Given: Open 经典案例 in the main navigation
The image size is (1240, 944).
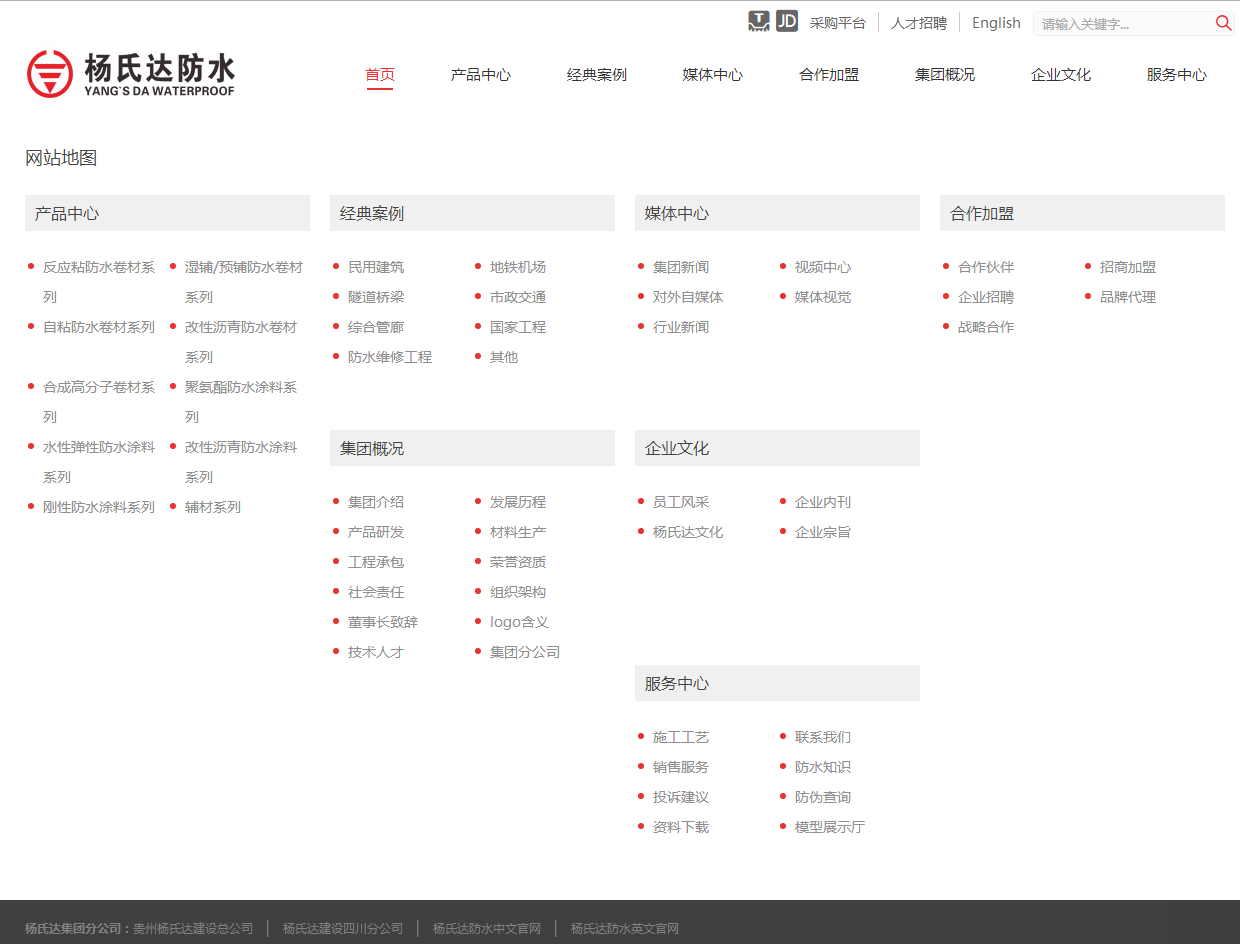Looking at the screenshot, I should pos(597,75).
